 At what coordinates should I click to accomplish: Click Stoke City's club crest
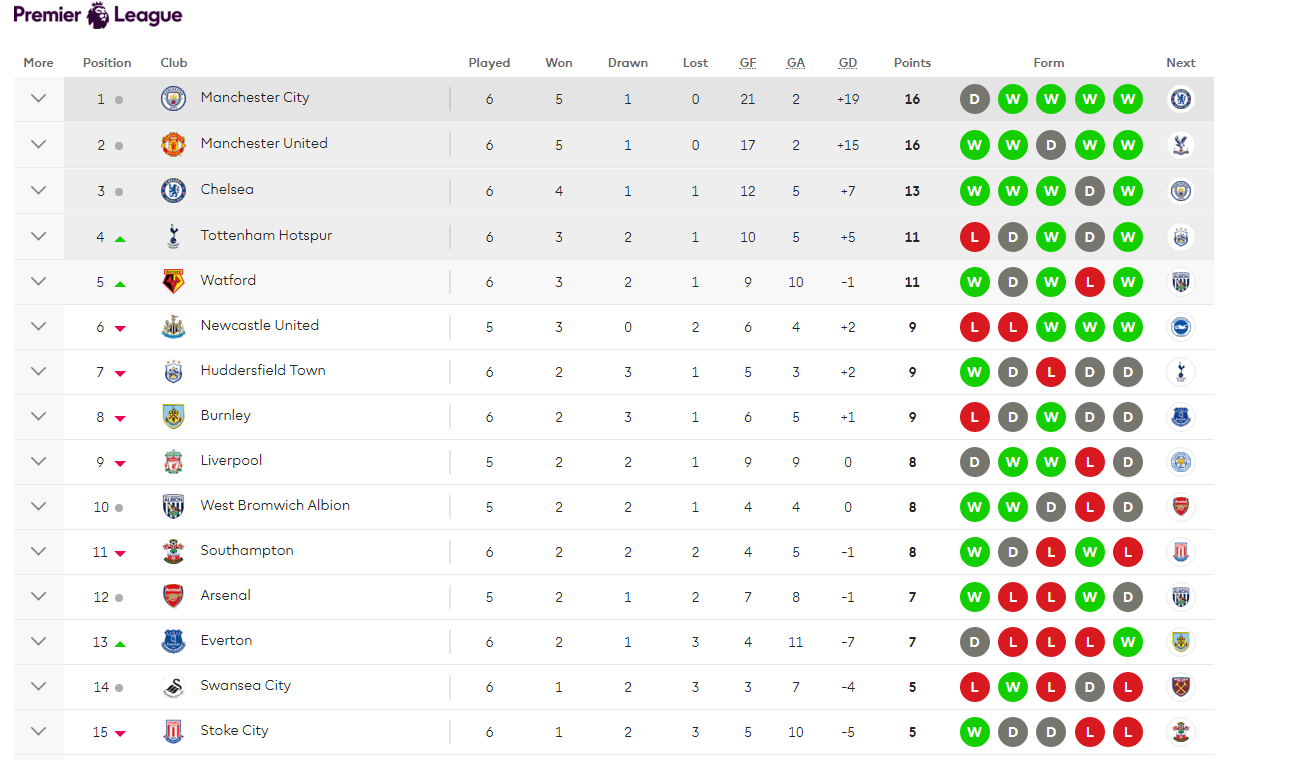[x=174, y=732]
